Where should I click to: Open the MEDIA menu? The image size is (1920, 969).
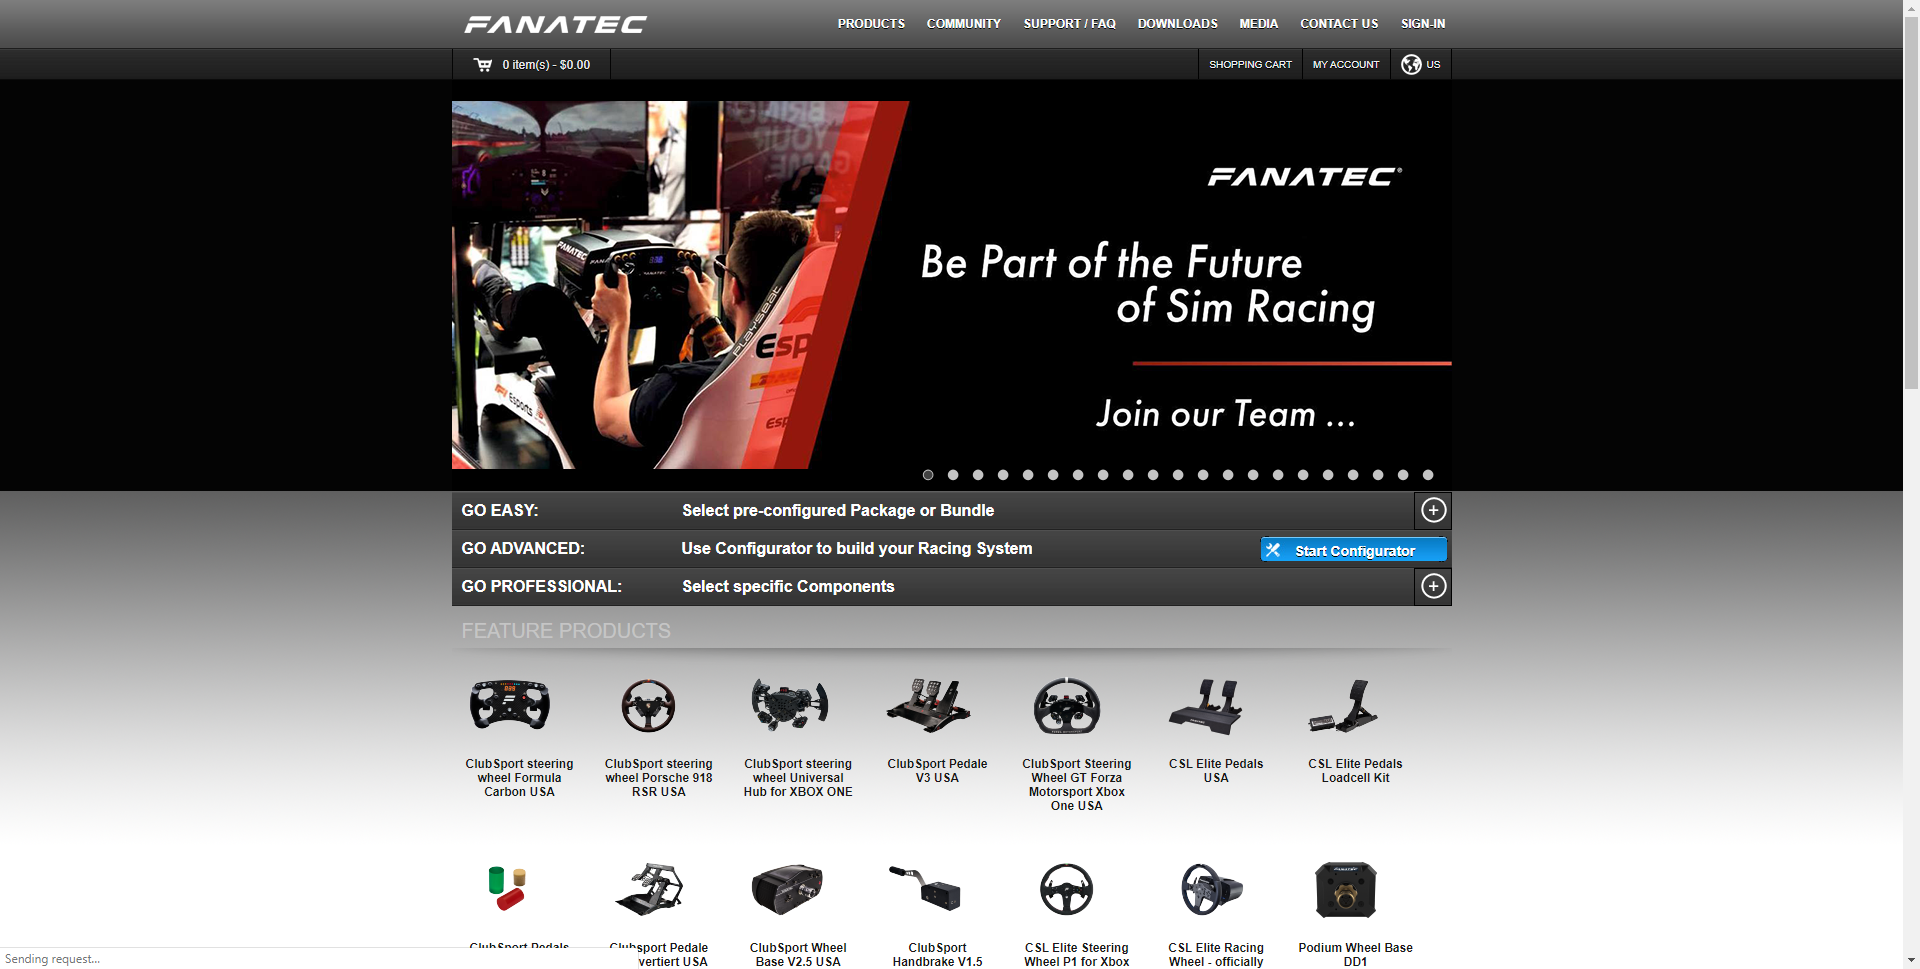pos(1258,24)
